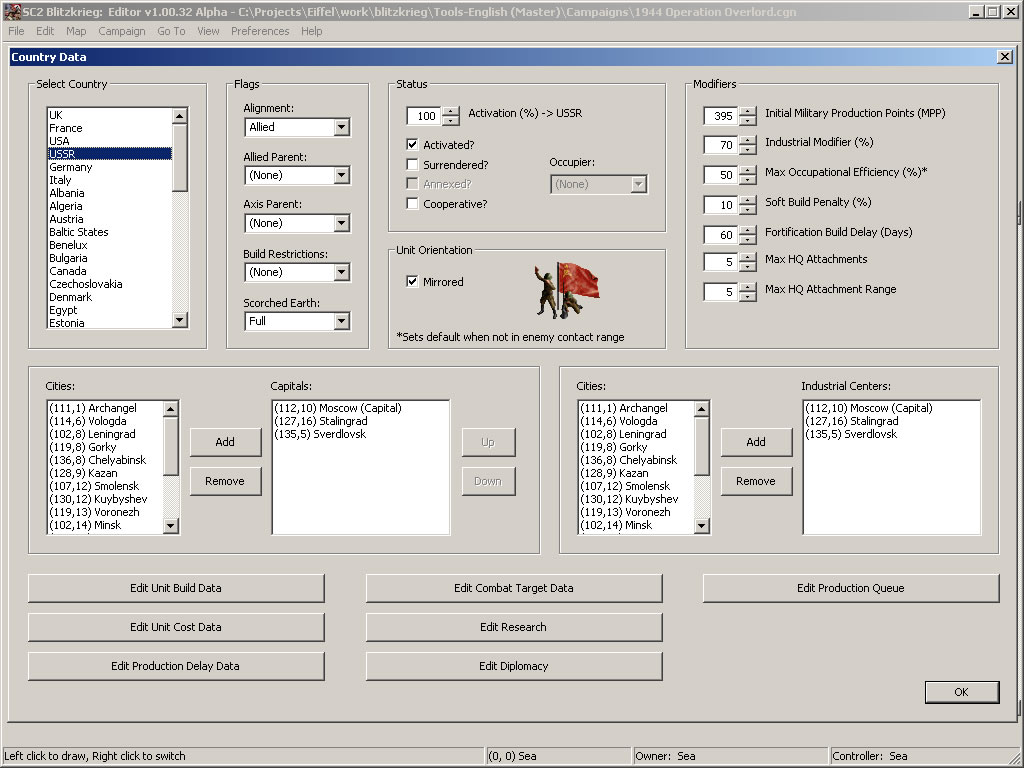Screen dimensions: 1024x768
Task: Decrease Soft Build Penalty (%) spinner
Action: 748,210
